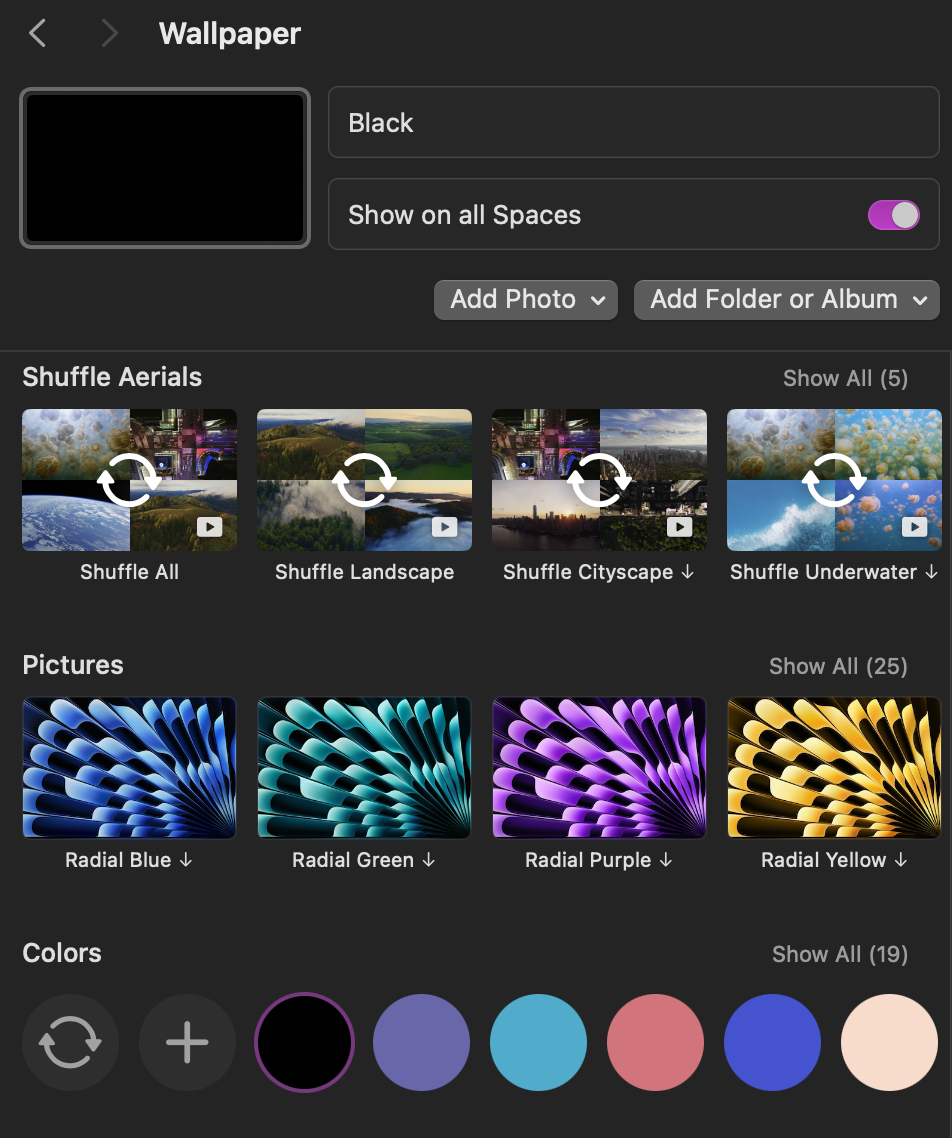Click the back navigation chevron
Viewport: 952px width, 1138px height.
pos(37,33)
